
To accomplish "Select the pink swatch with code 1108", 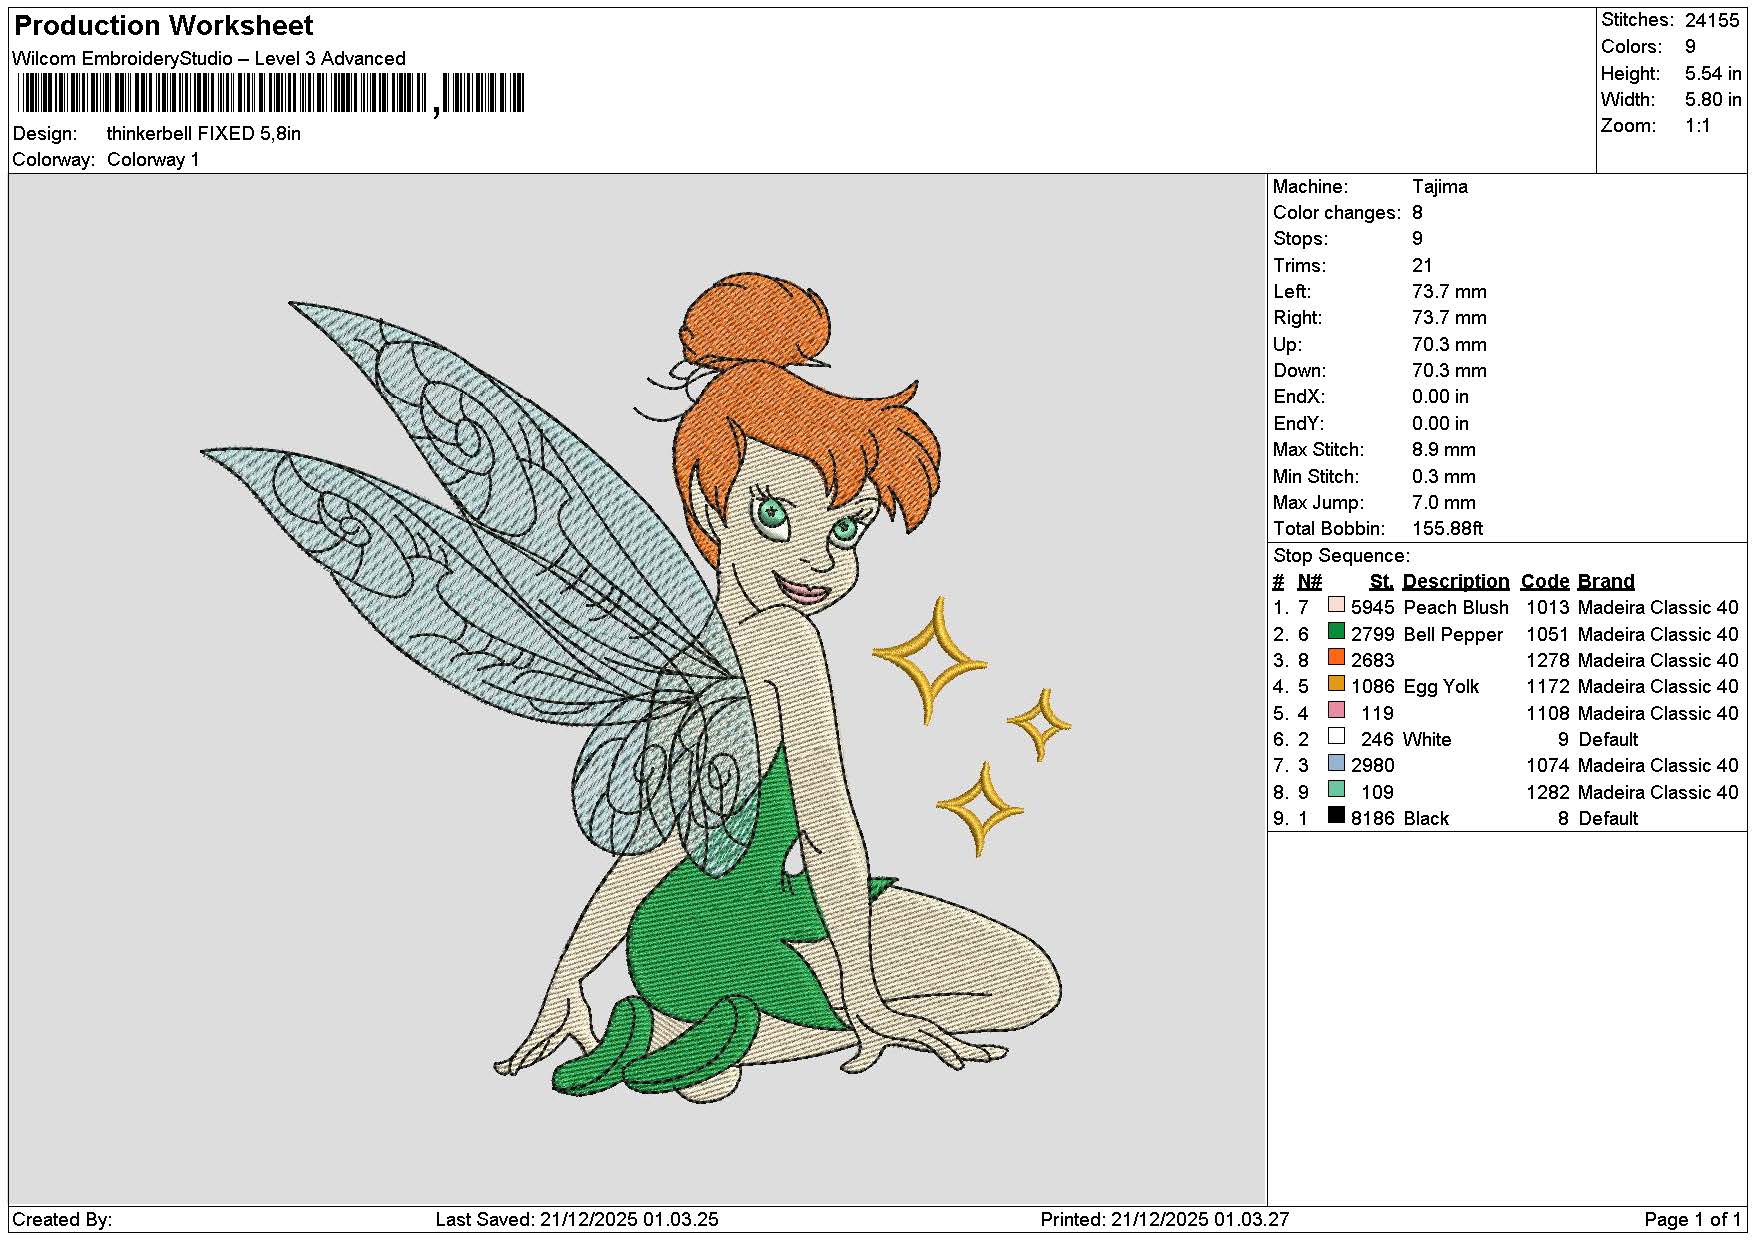I will click(1336, 710).
